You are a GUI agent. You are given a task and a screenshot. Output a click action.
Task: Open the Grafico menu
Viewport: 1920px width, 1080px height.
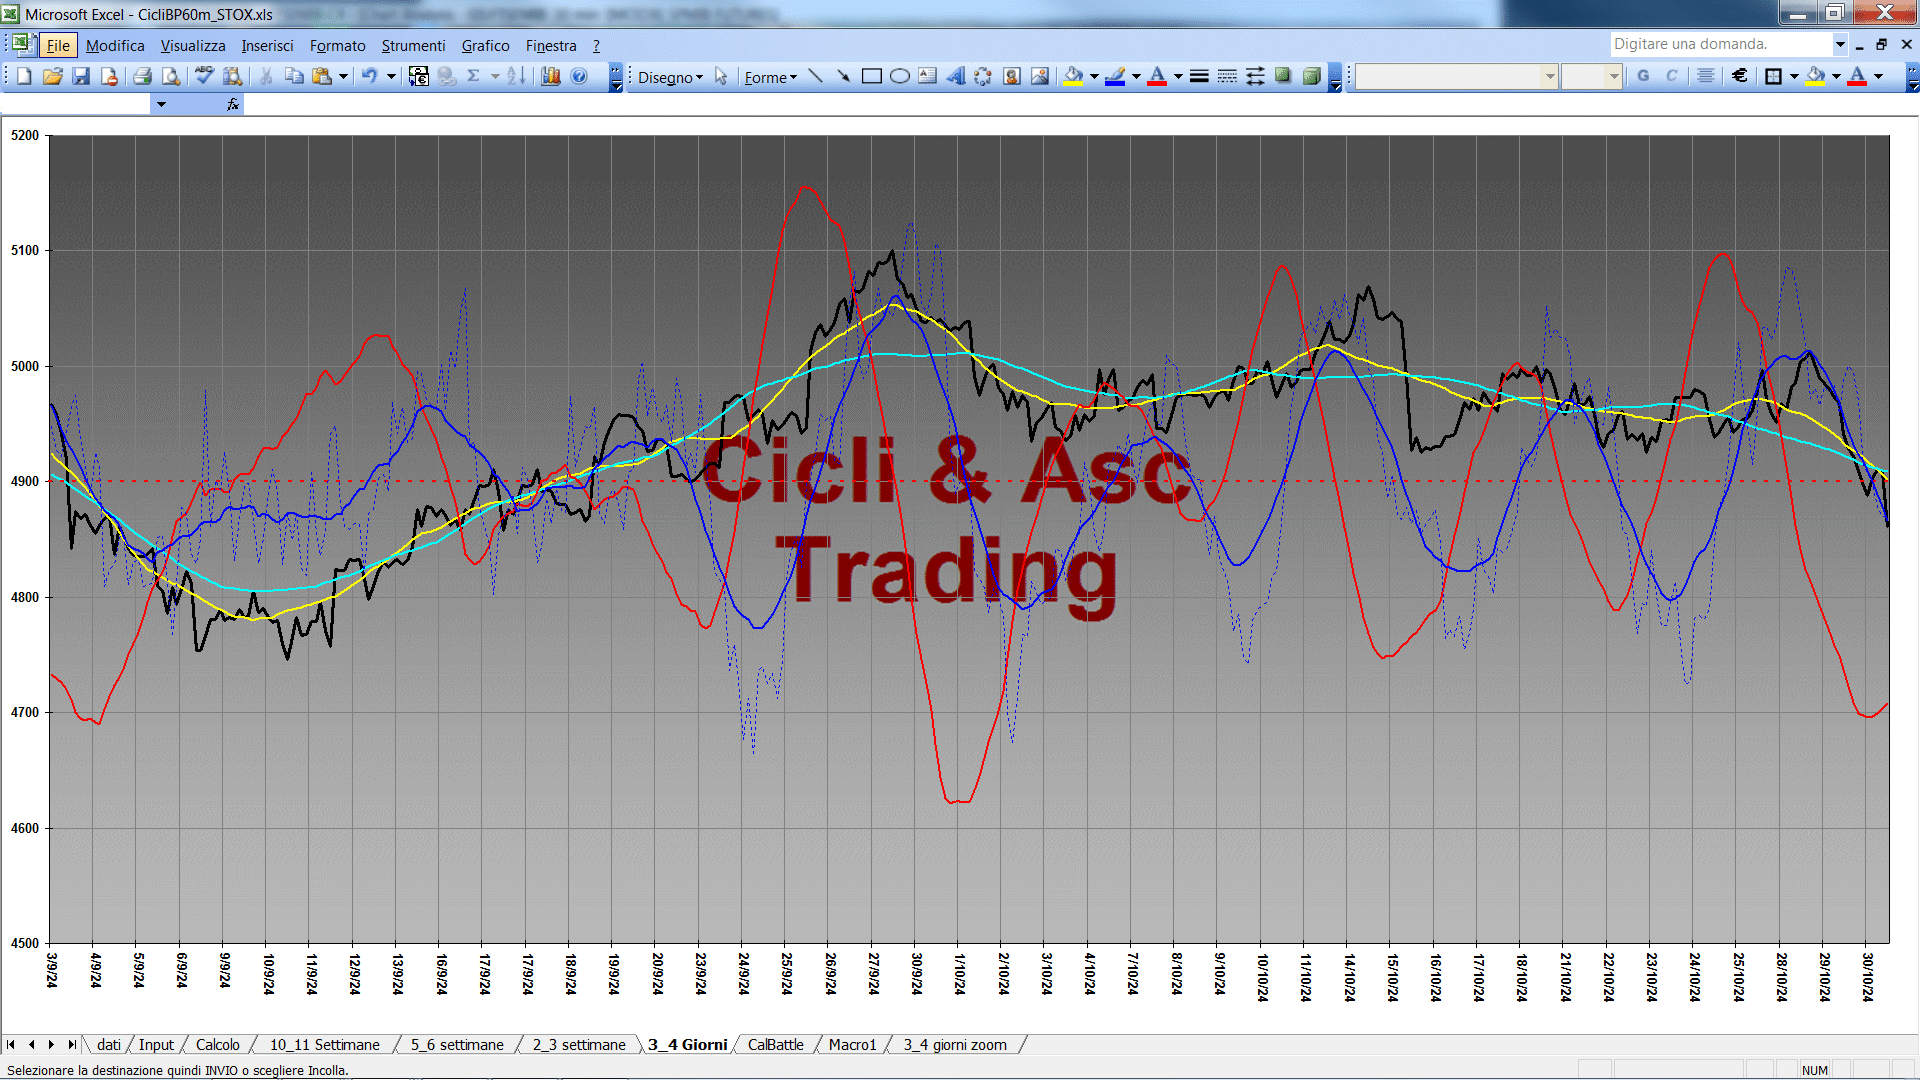click(x=485, y=45)
